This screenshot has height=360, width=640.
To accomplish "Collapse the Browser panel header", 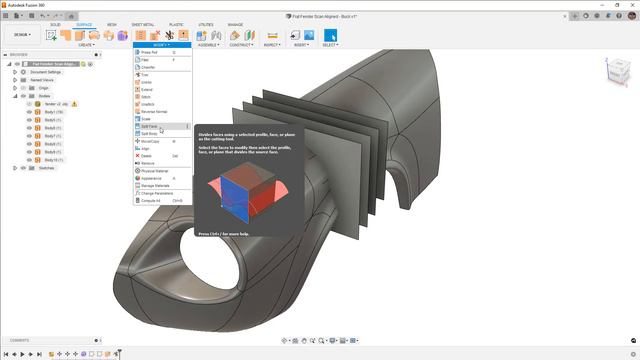I will (5, 54).
